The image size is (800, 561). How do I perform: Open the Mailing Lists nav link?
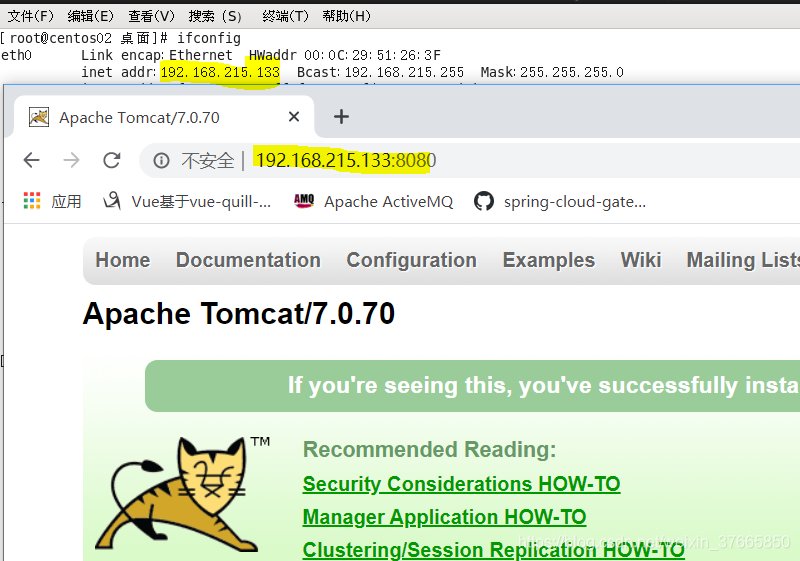click(743, 260)
